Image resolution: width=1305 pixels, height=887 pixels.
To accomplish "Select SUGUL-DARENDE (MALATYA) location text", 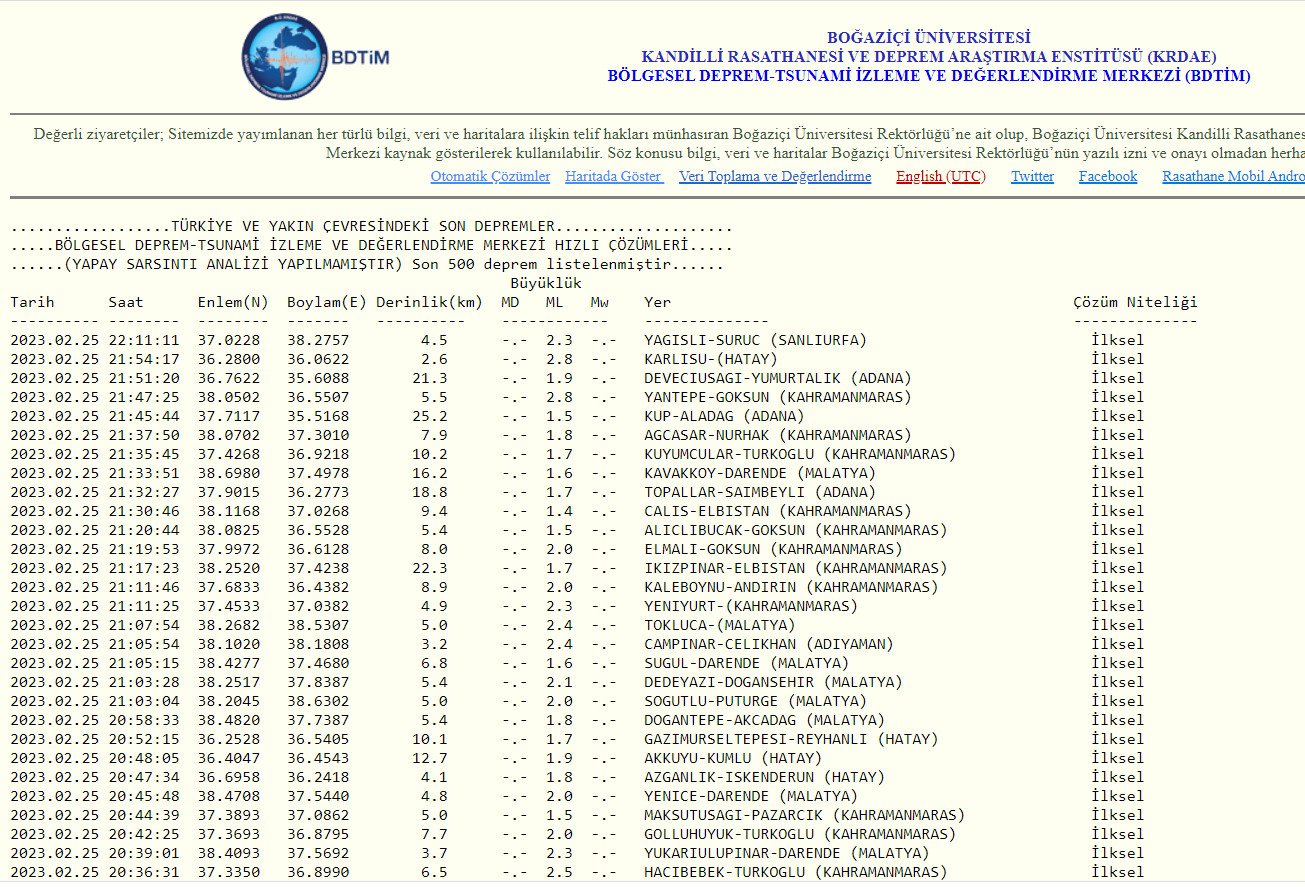I will point(746,663).
